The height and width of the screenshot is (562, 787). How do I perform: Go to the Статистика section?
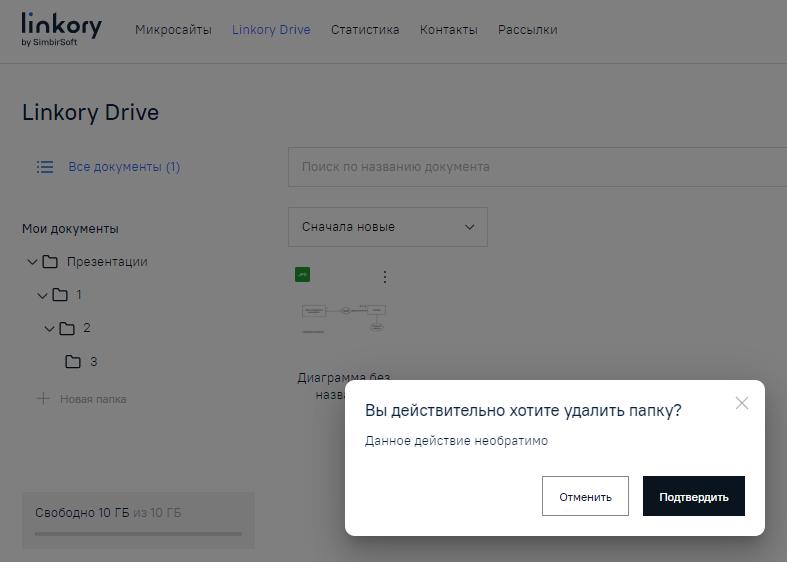pos(365,30)
